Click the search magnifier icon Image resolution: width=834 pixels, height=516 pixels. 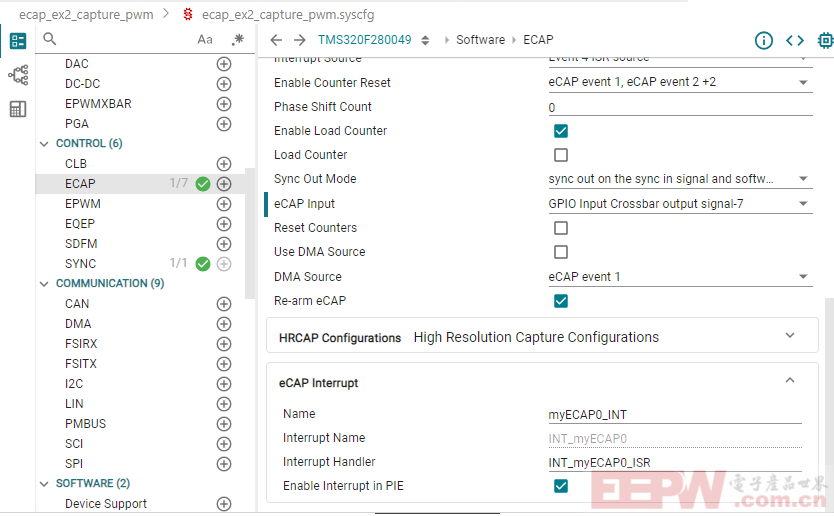(49, 39)
